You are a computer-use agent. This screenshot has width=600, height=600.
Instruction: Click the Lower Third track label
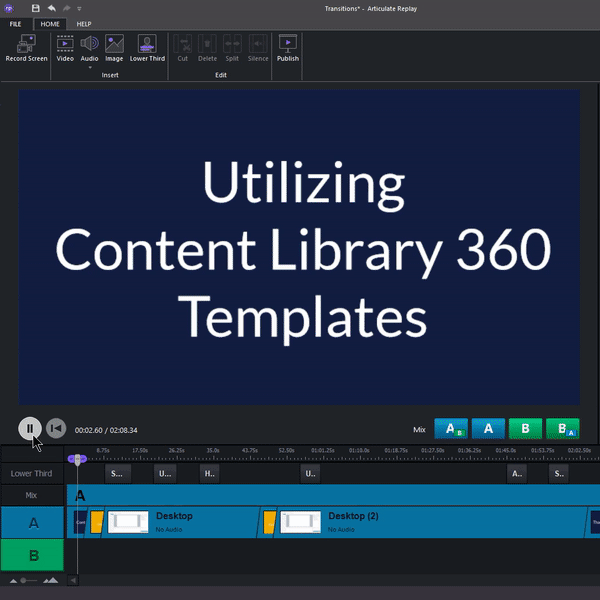pos(31,474)
